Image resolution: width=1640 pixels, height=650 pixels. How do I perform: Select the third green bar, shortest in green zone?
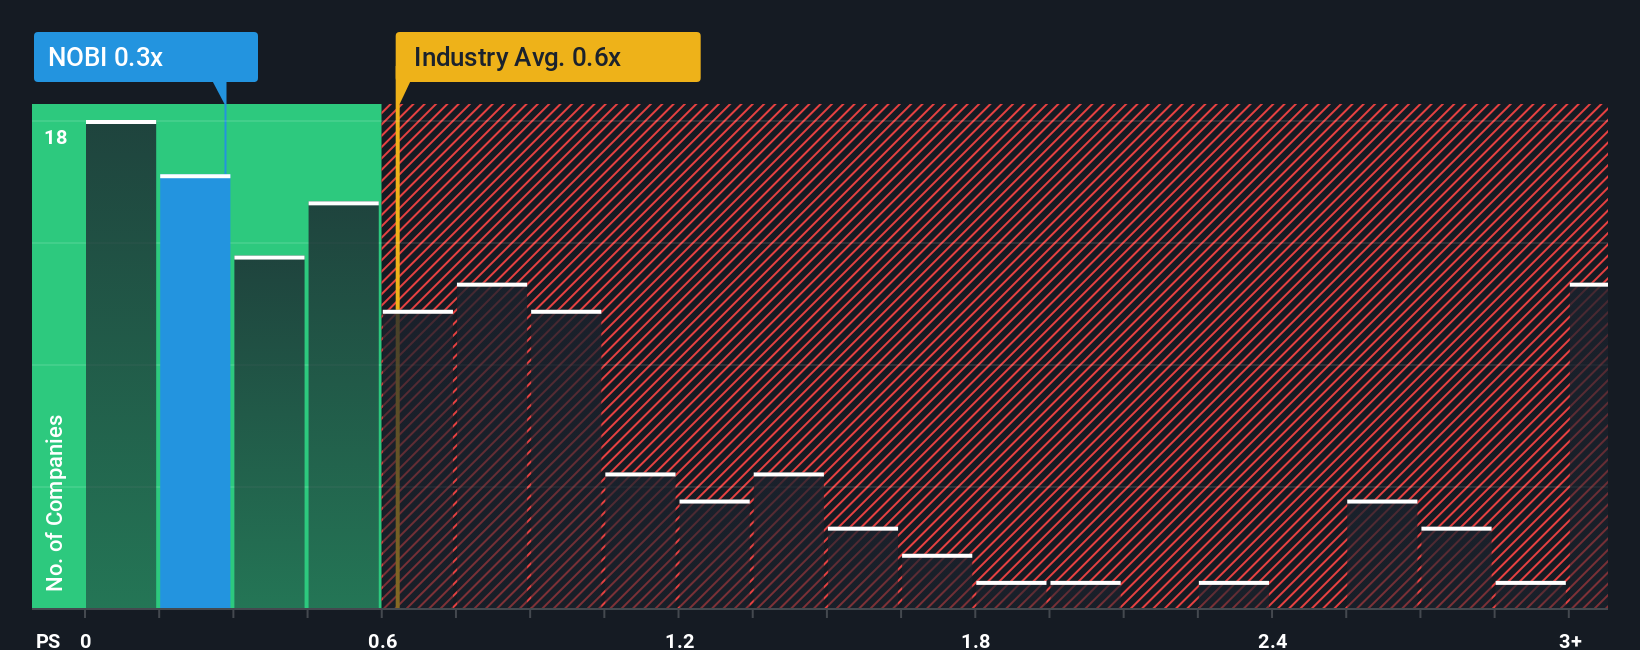pos(269,432)
